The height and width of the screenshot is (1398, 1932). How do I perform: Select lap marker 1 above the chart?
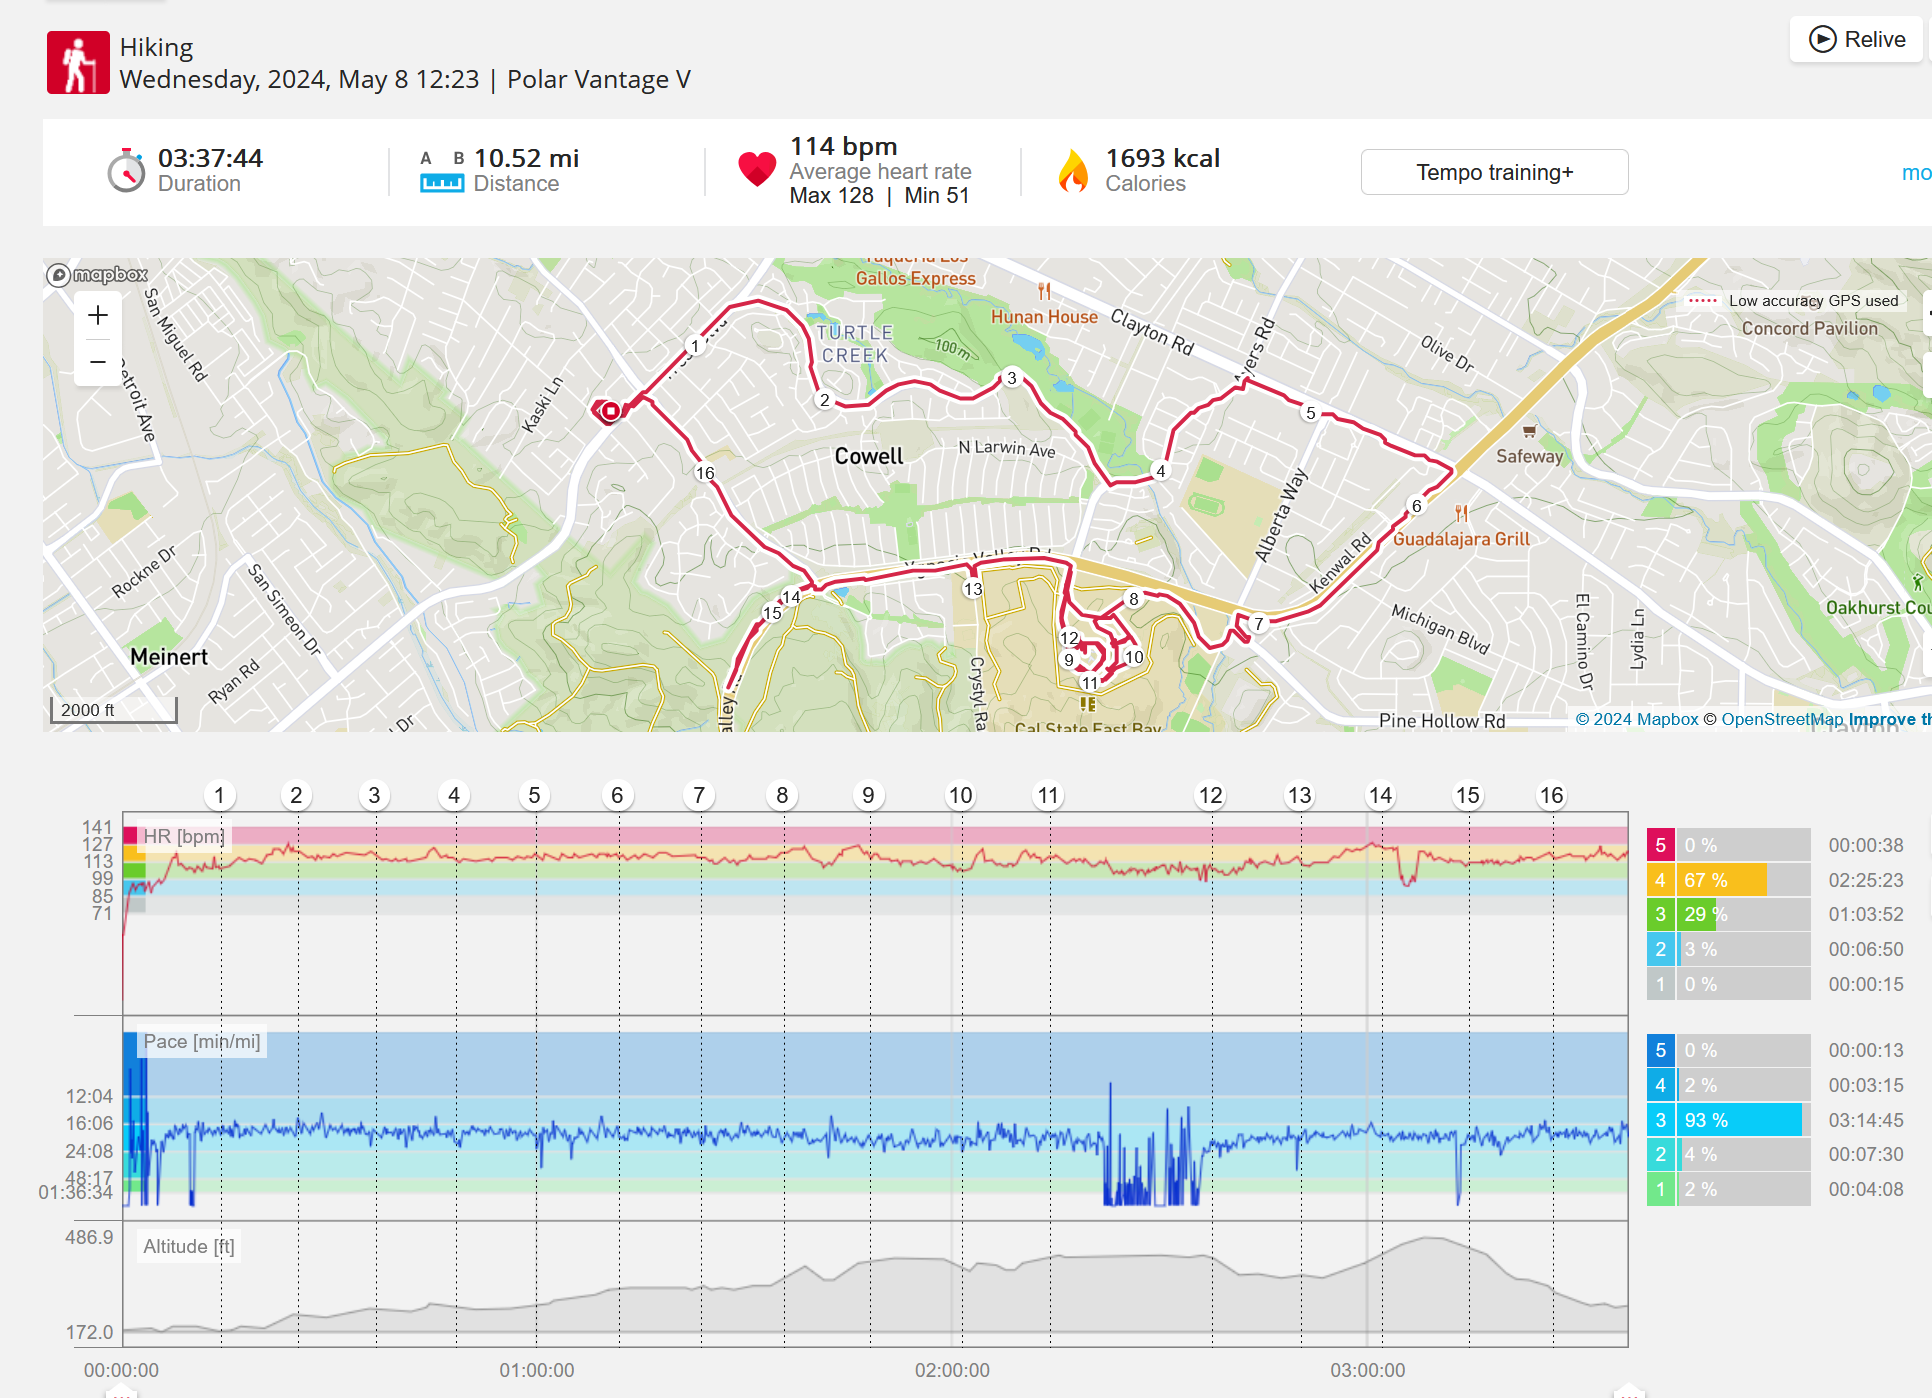tap(219, 795)
